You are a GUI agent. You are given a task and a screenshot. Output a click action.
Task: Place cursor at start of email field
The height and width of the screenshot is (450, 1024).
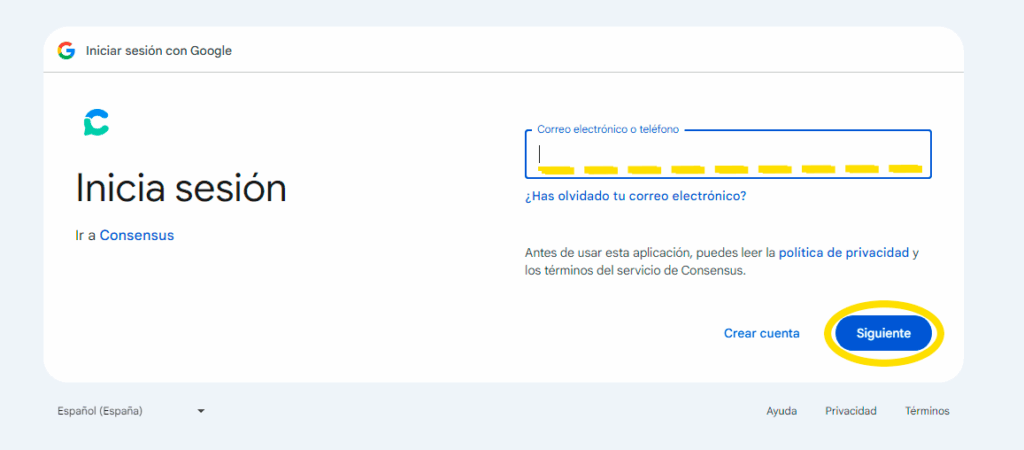(x=541, y=154)
